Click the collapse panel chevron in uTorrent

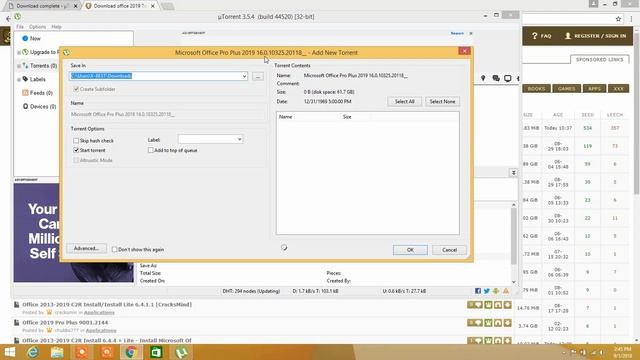(x=513, y=173)
